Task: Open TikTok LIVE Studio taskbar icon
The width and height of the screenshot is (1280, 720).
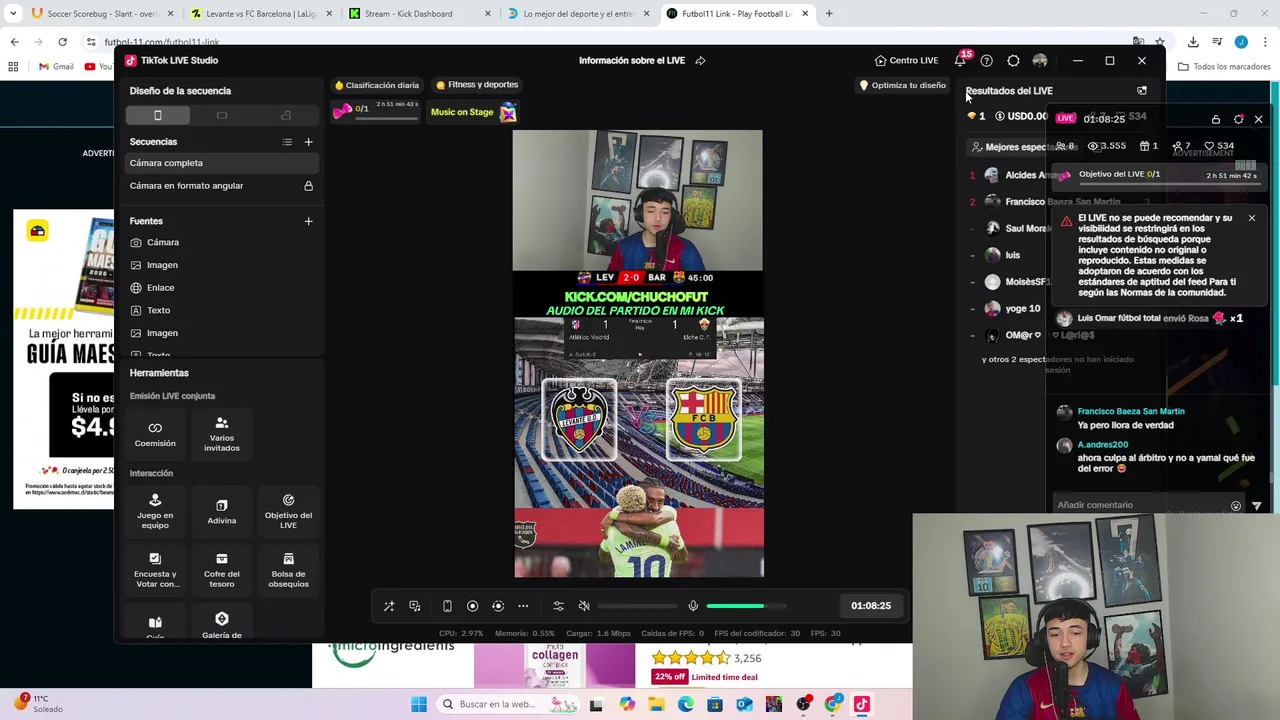Action: click(862, 705)
